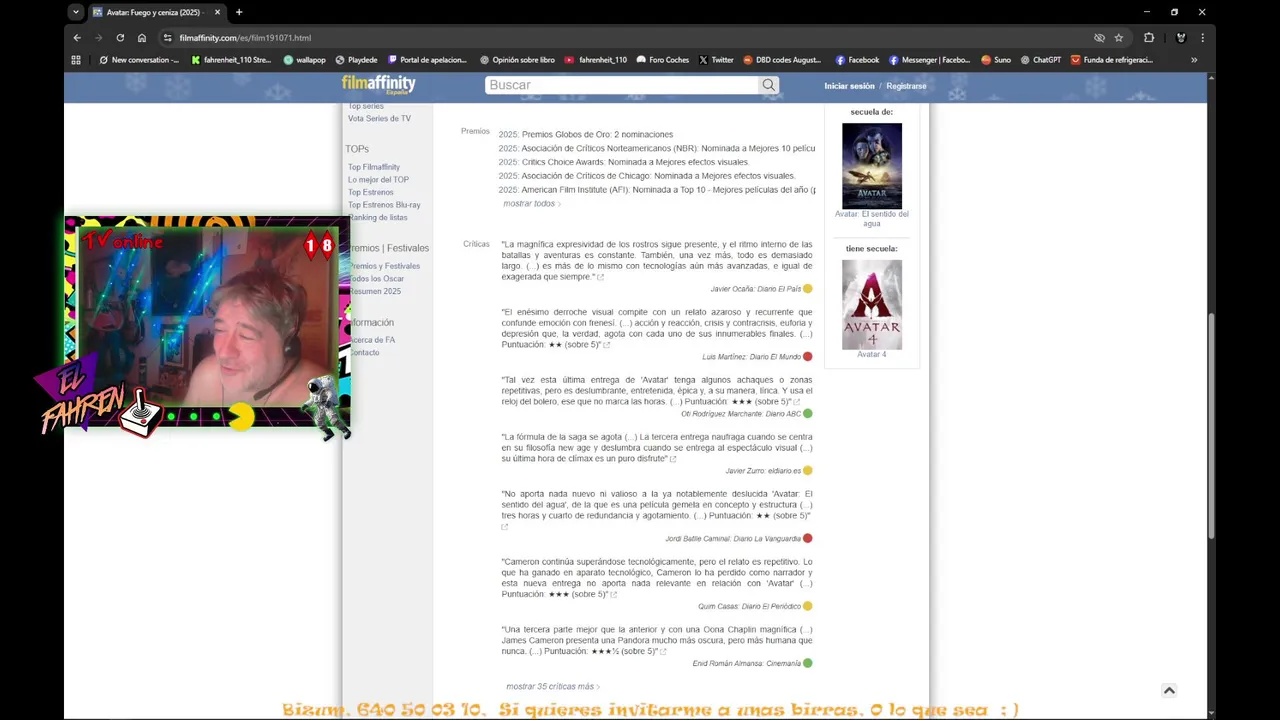Screen dimensions: 1280x720
Task: Click Iniciar sesión
Action: 849,86
